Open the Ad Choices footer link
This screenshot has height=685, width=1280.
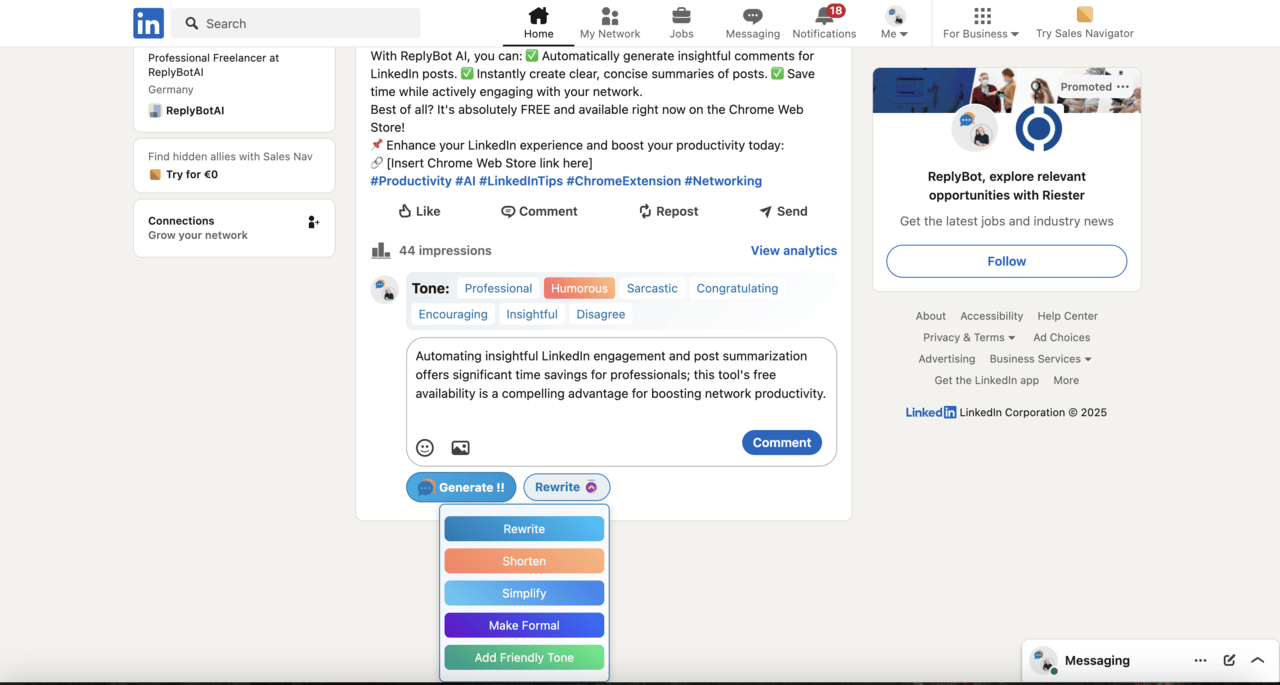tap(1062, 338)
